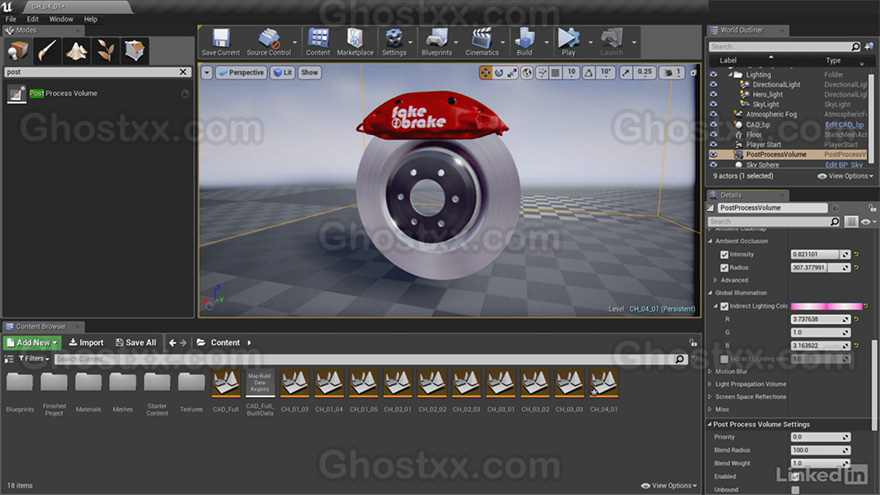Click the Show button in viewport
Screen dimensions: 880x495
(309, 72)
